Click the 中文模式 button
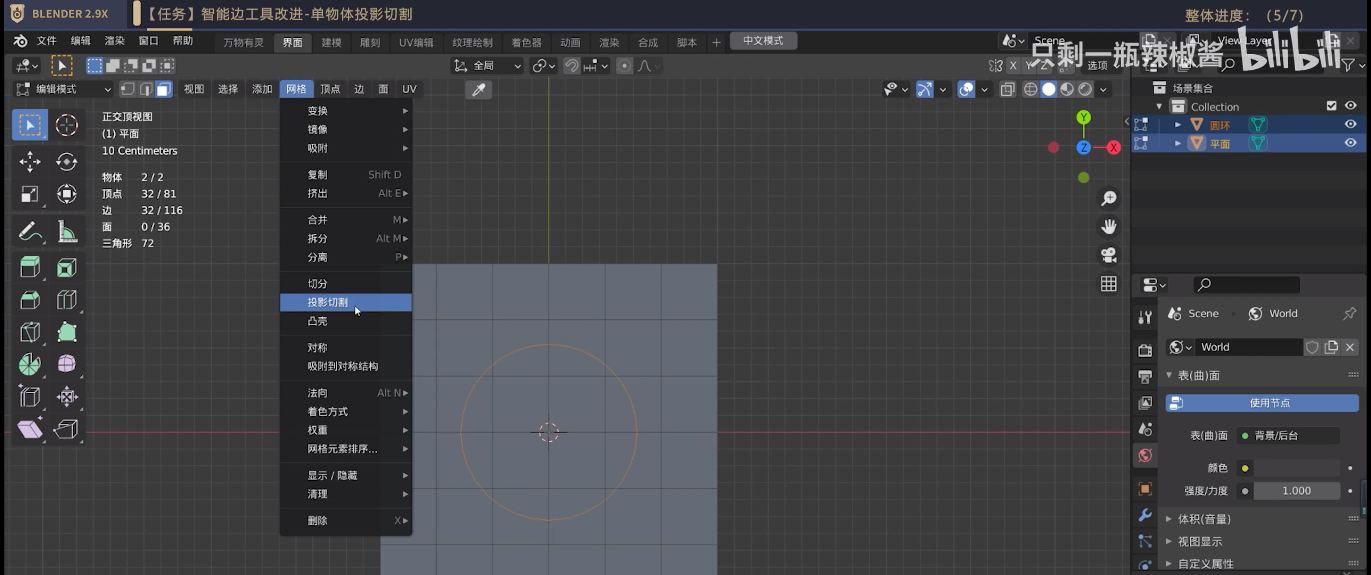The width and height of the screenshot is (1371, 575). (763, 41)
